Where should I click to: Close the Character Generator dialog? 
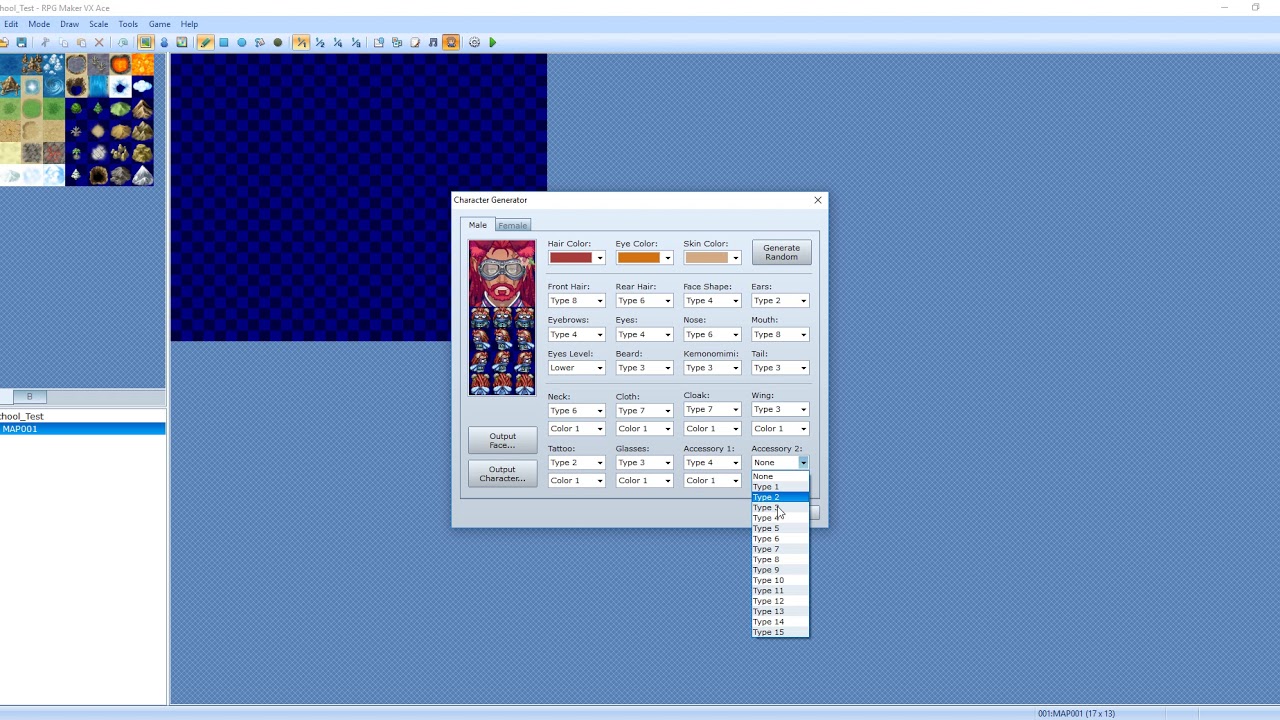818,200
